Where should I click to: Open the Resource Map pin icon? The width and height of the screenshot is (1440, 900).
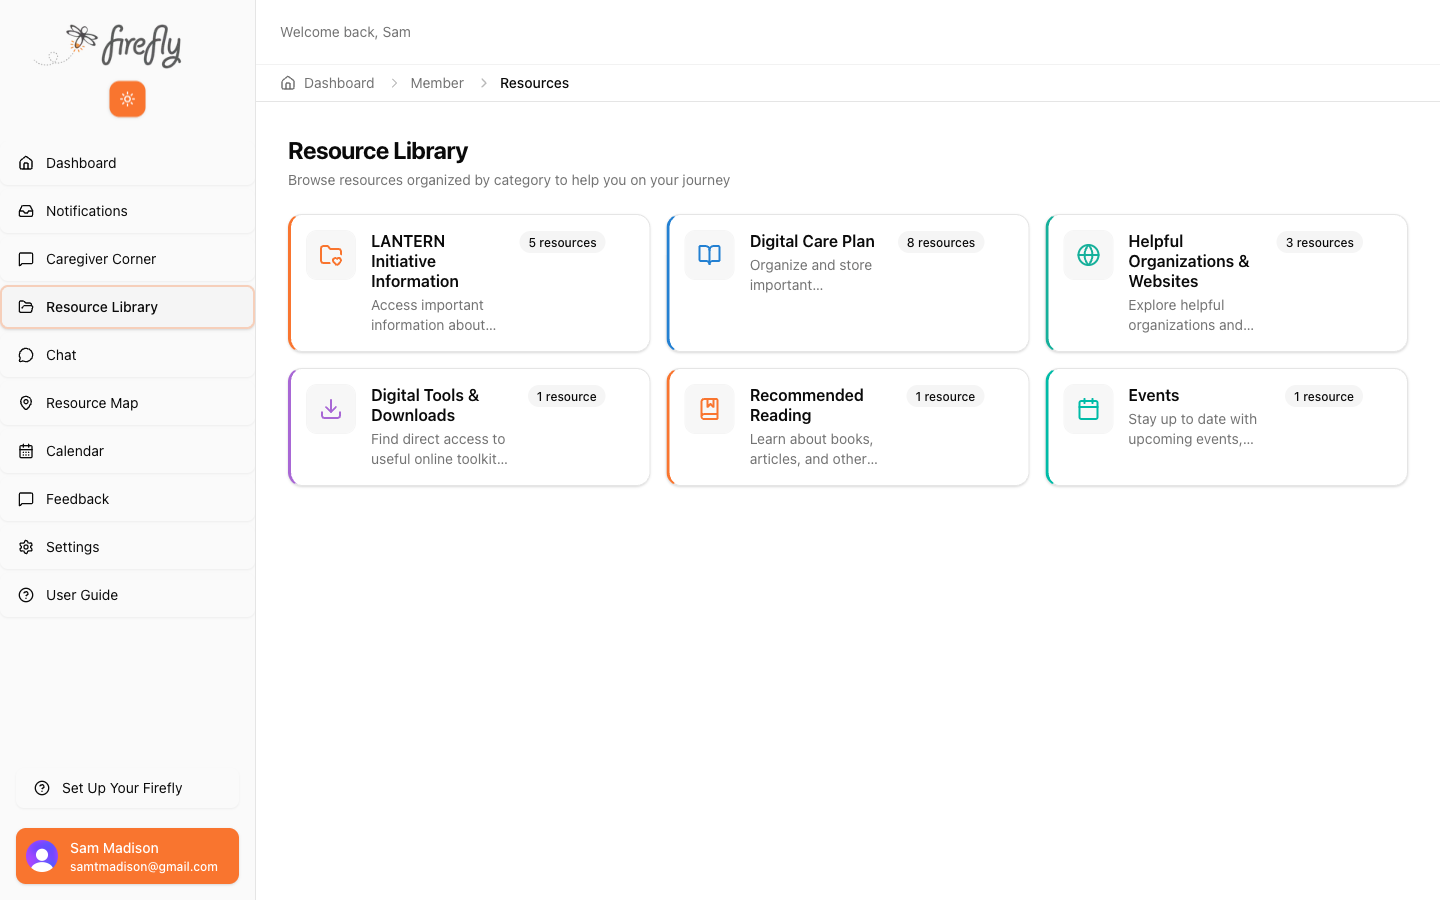pos(26,403)
